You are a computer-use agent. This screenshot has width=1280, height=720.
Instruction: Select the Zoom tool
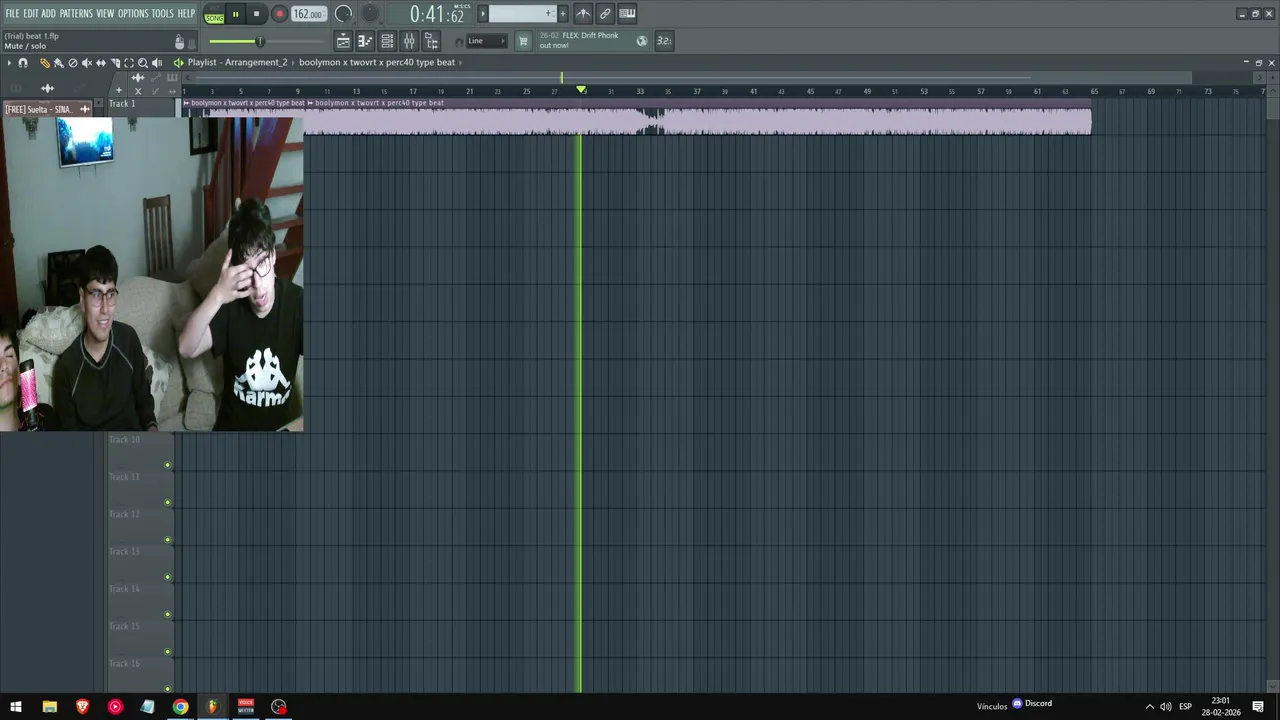[x=142, y=63]
